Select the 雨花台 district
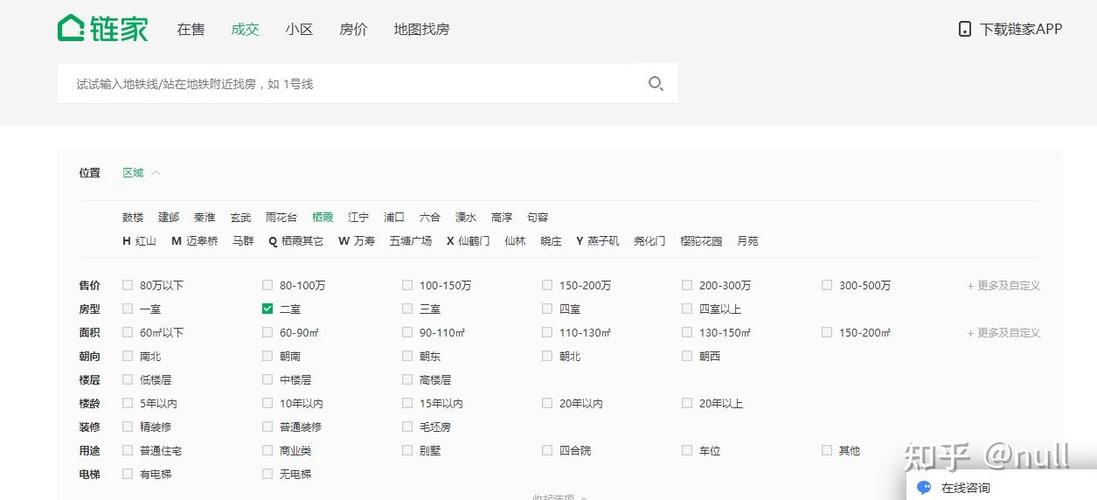The height and width of the screenshot is (500, 1097). [281, 217]
